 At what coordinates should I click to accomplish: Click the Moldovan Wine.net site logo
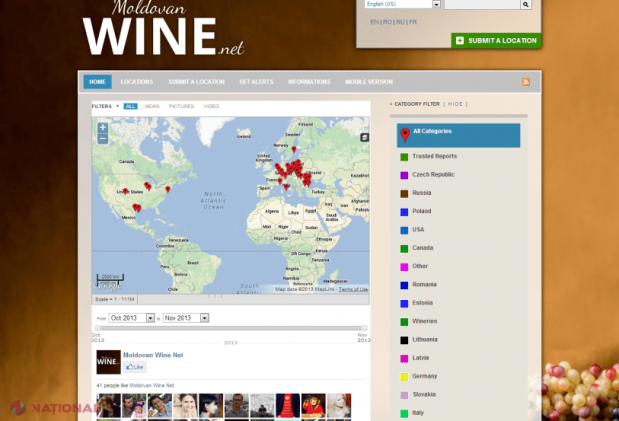coord(163,30)
